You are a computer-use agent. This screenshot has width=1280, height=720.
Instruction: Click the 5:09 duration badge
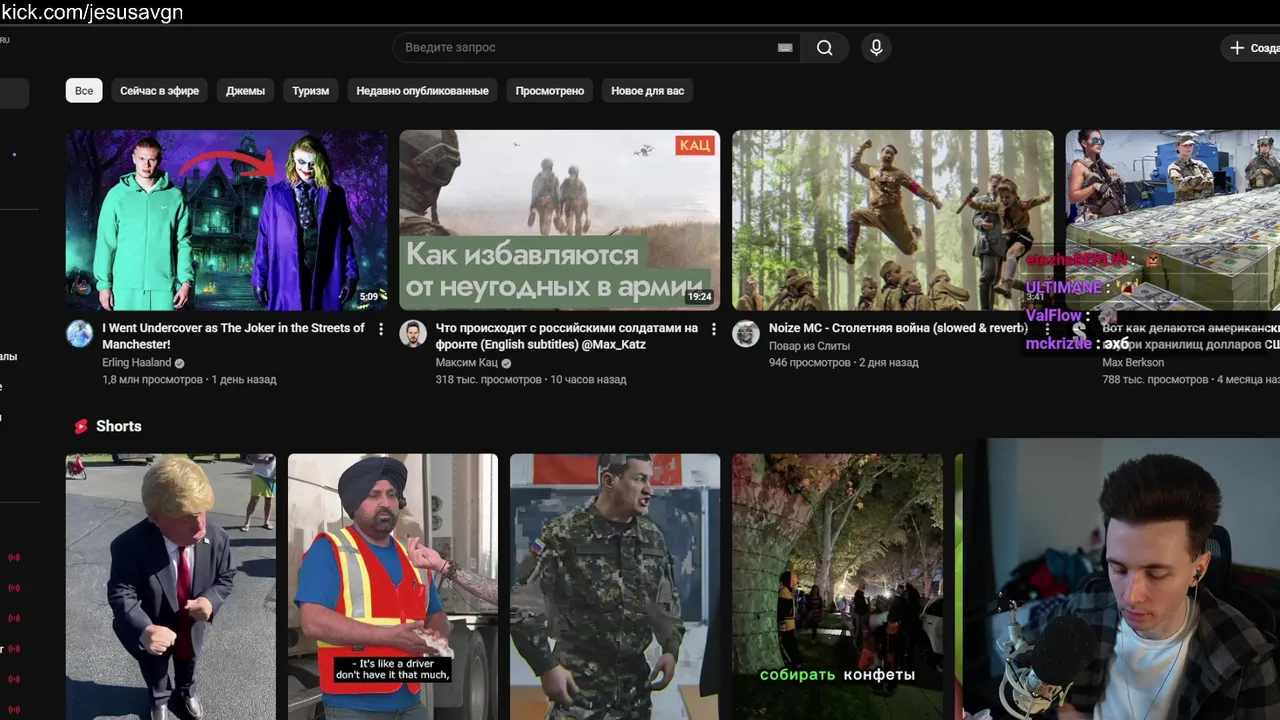[369, 297]
